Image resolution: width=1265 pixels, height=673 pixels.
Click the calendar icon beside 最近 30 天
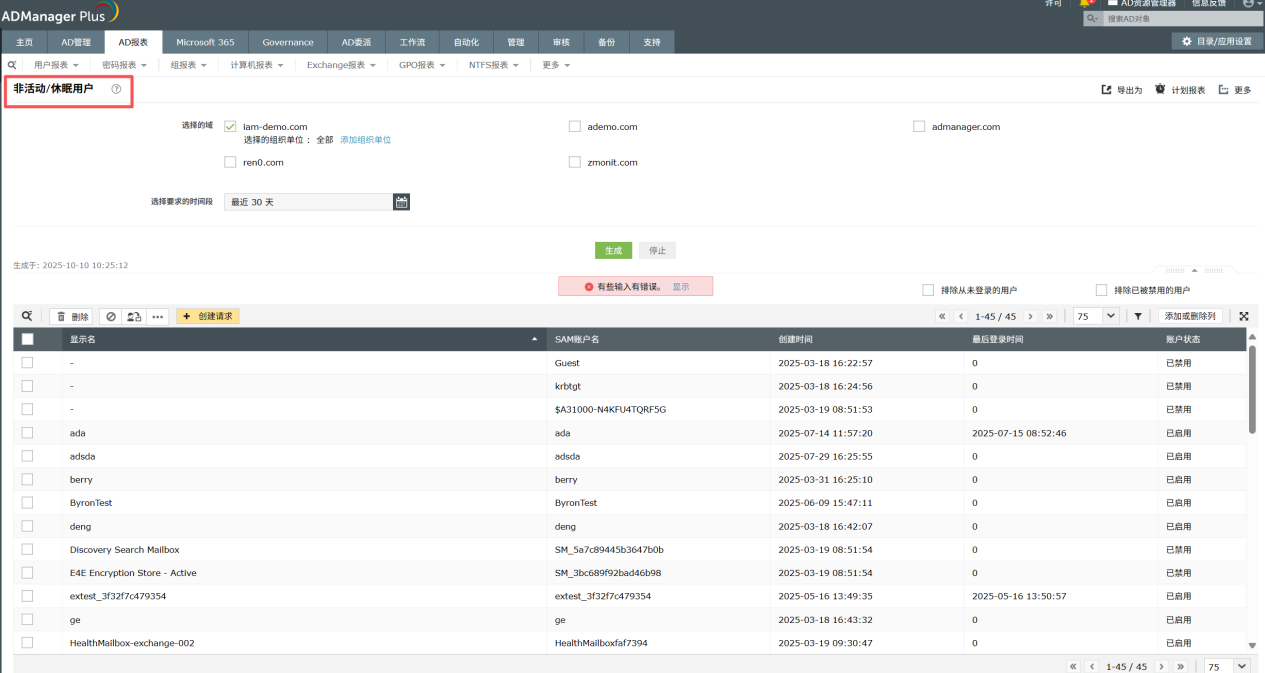401,202
